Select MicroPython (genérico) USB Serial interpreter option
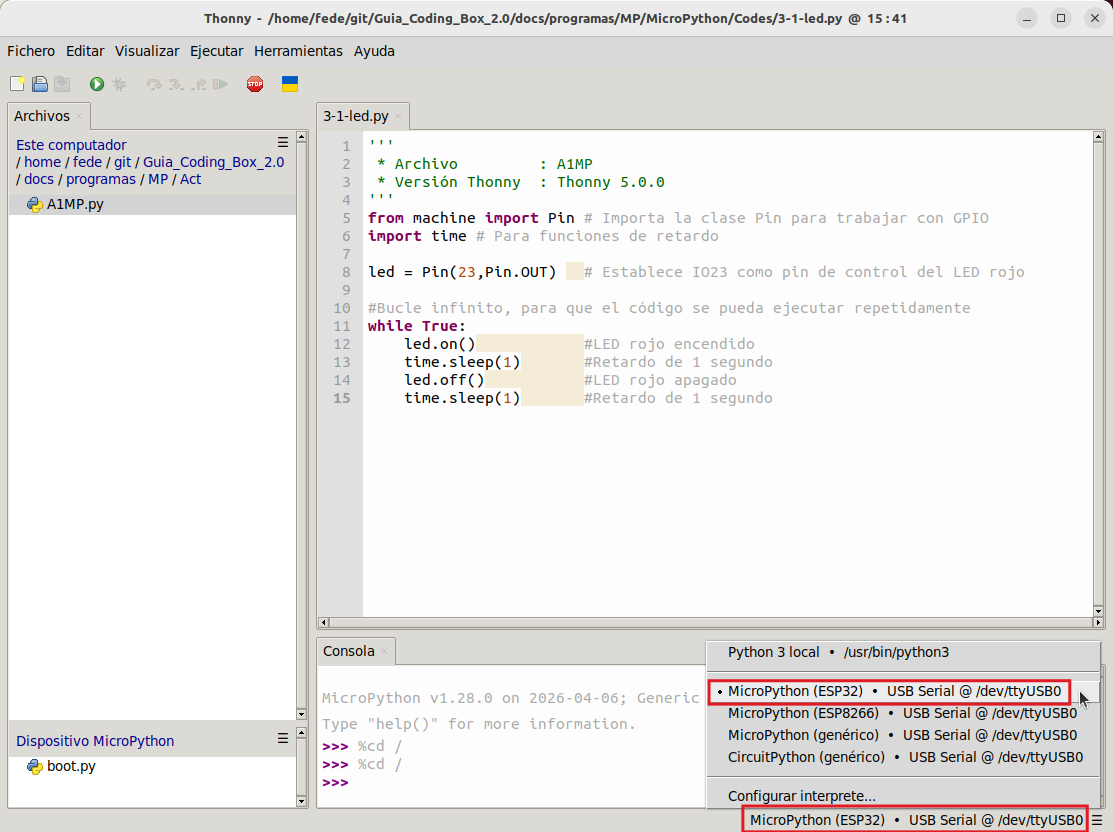 903,735
